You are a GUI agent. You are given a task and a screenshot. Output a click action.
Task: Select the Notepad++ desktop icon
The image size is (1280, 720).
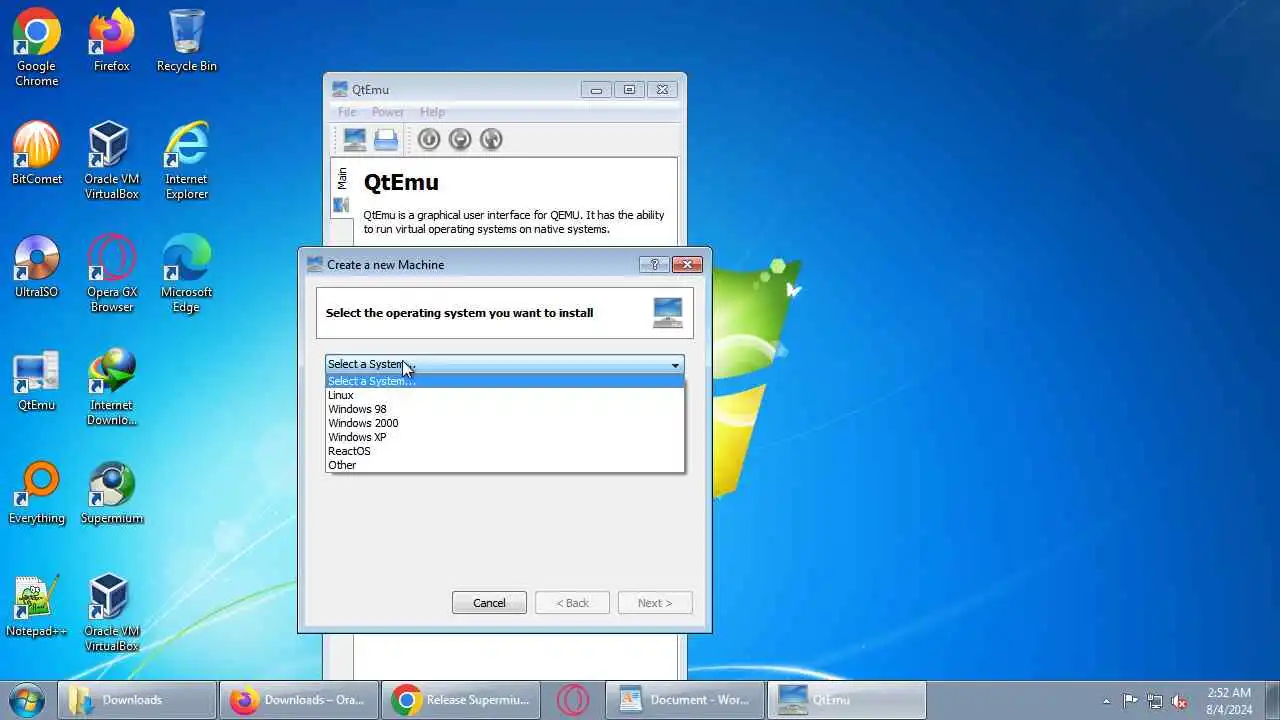[x=37, y=606]
